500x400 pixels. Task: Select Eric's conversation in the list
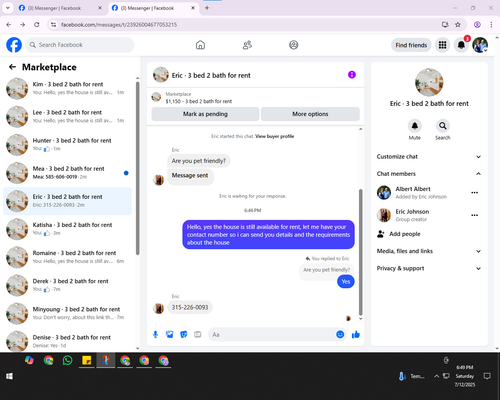point(67,201)
